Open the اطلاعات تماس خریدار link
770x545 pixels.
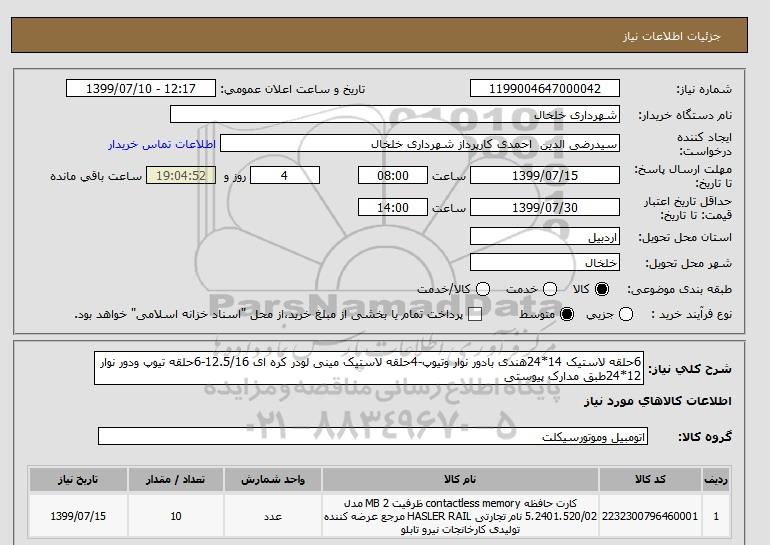162,144
